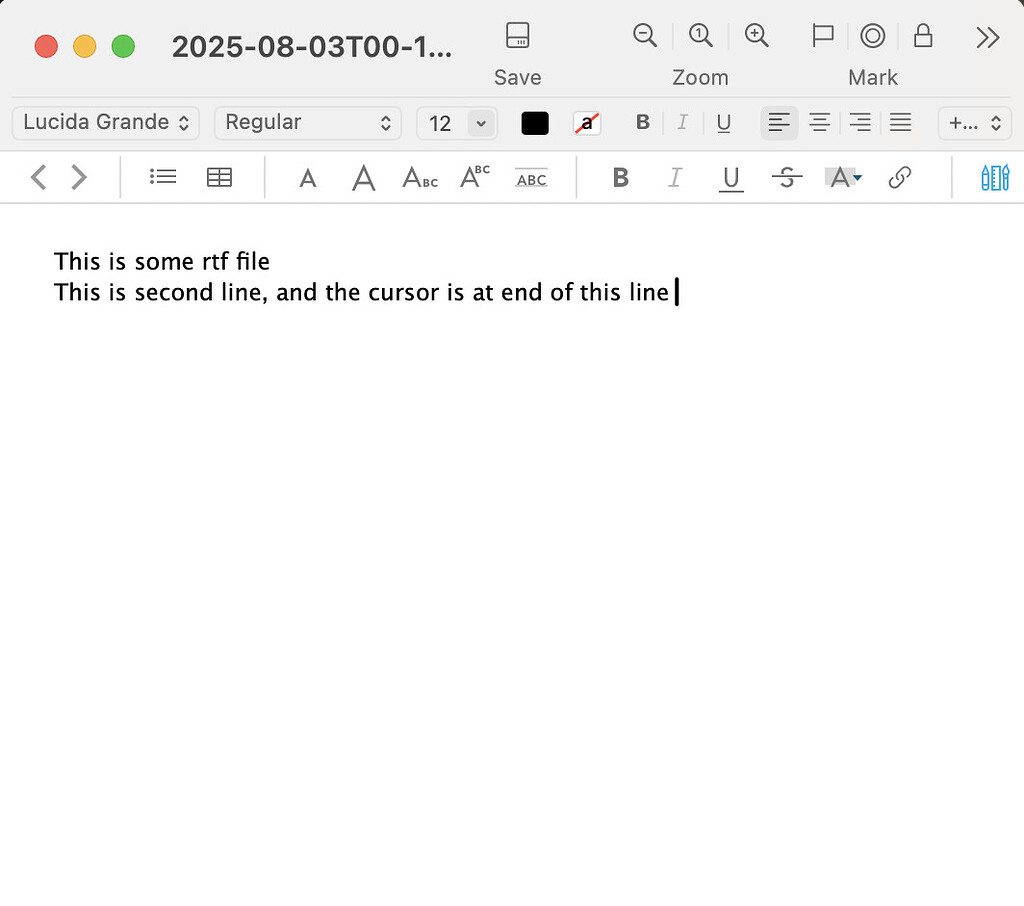Add a flag mark to the document
Viewport: 1024px width, 906px height.
(822, 36)
